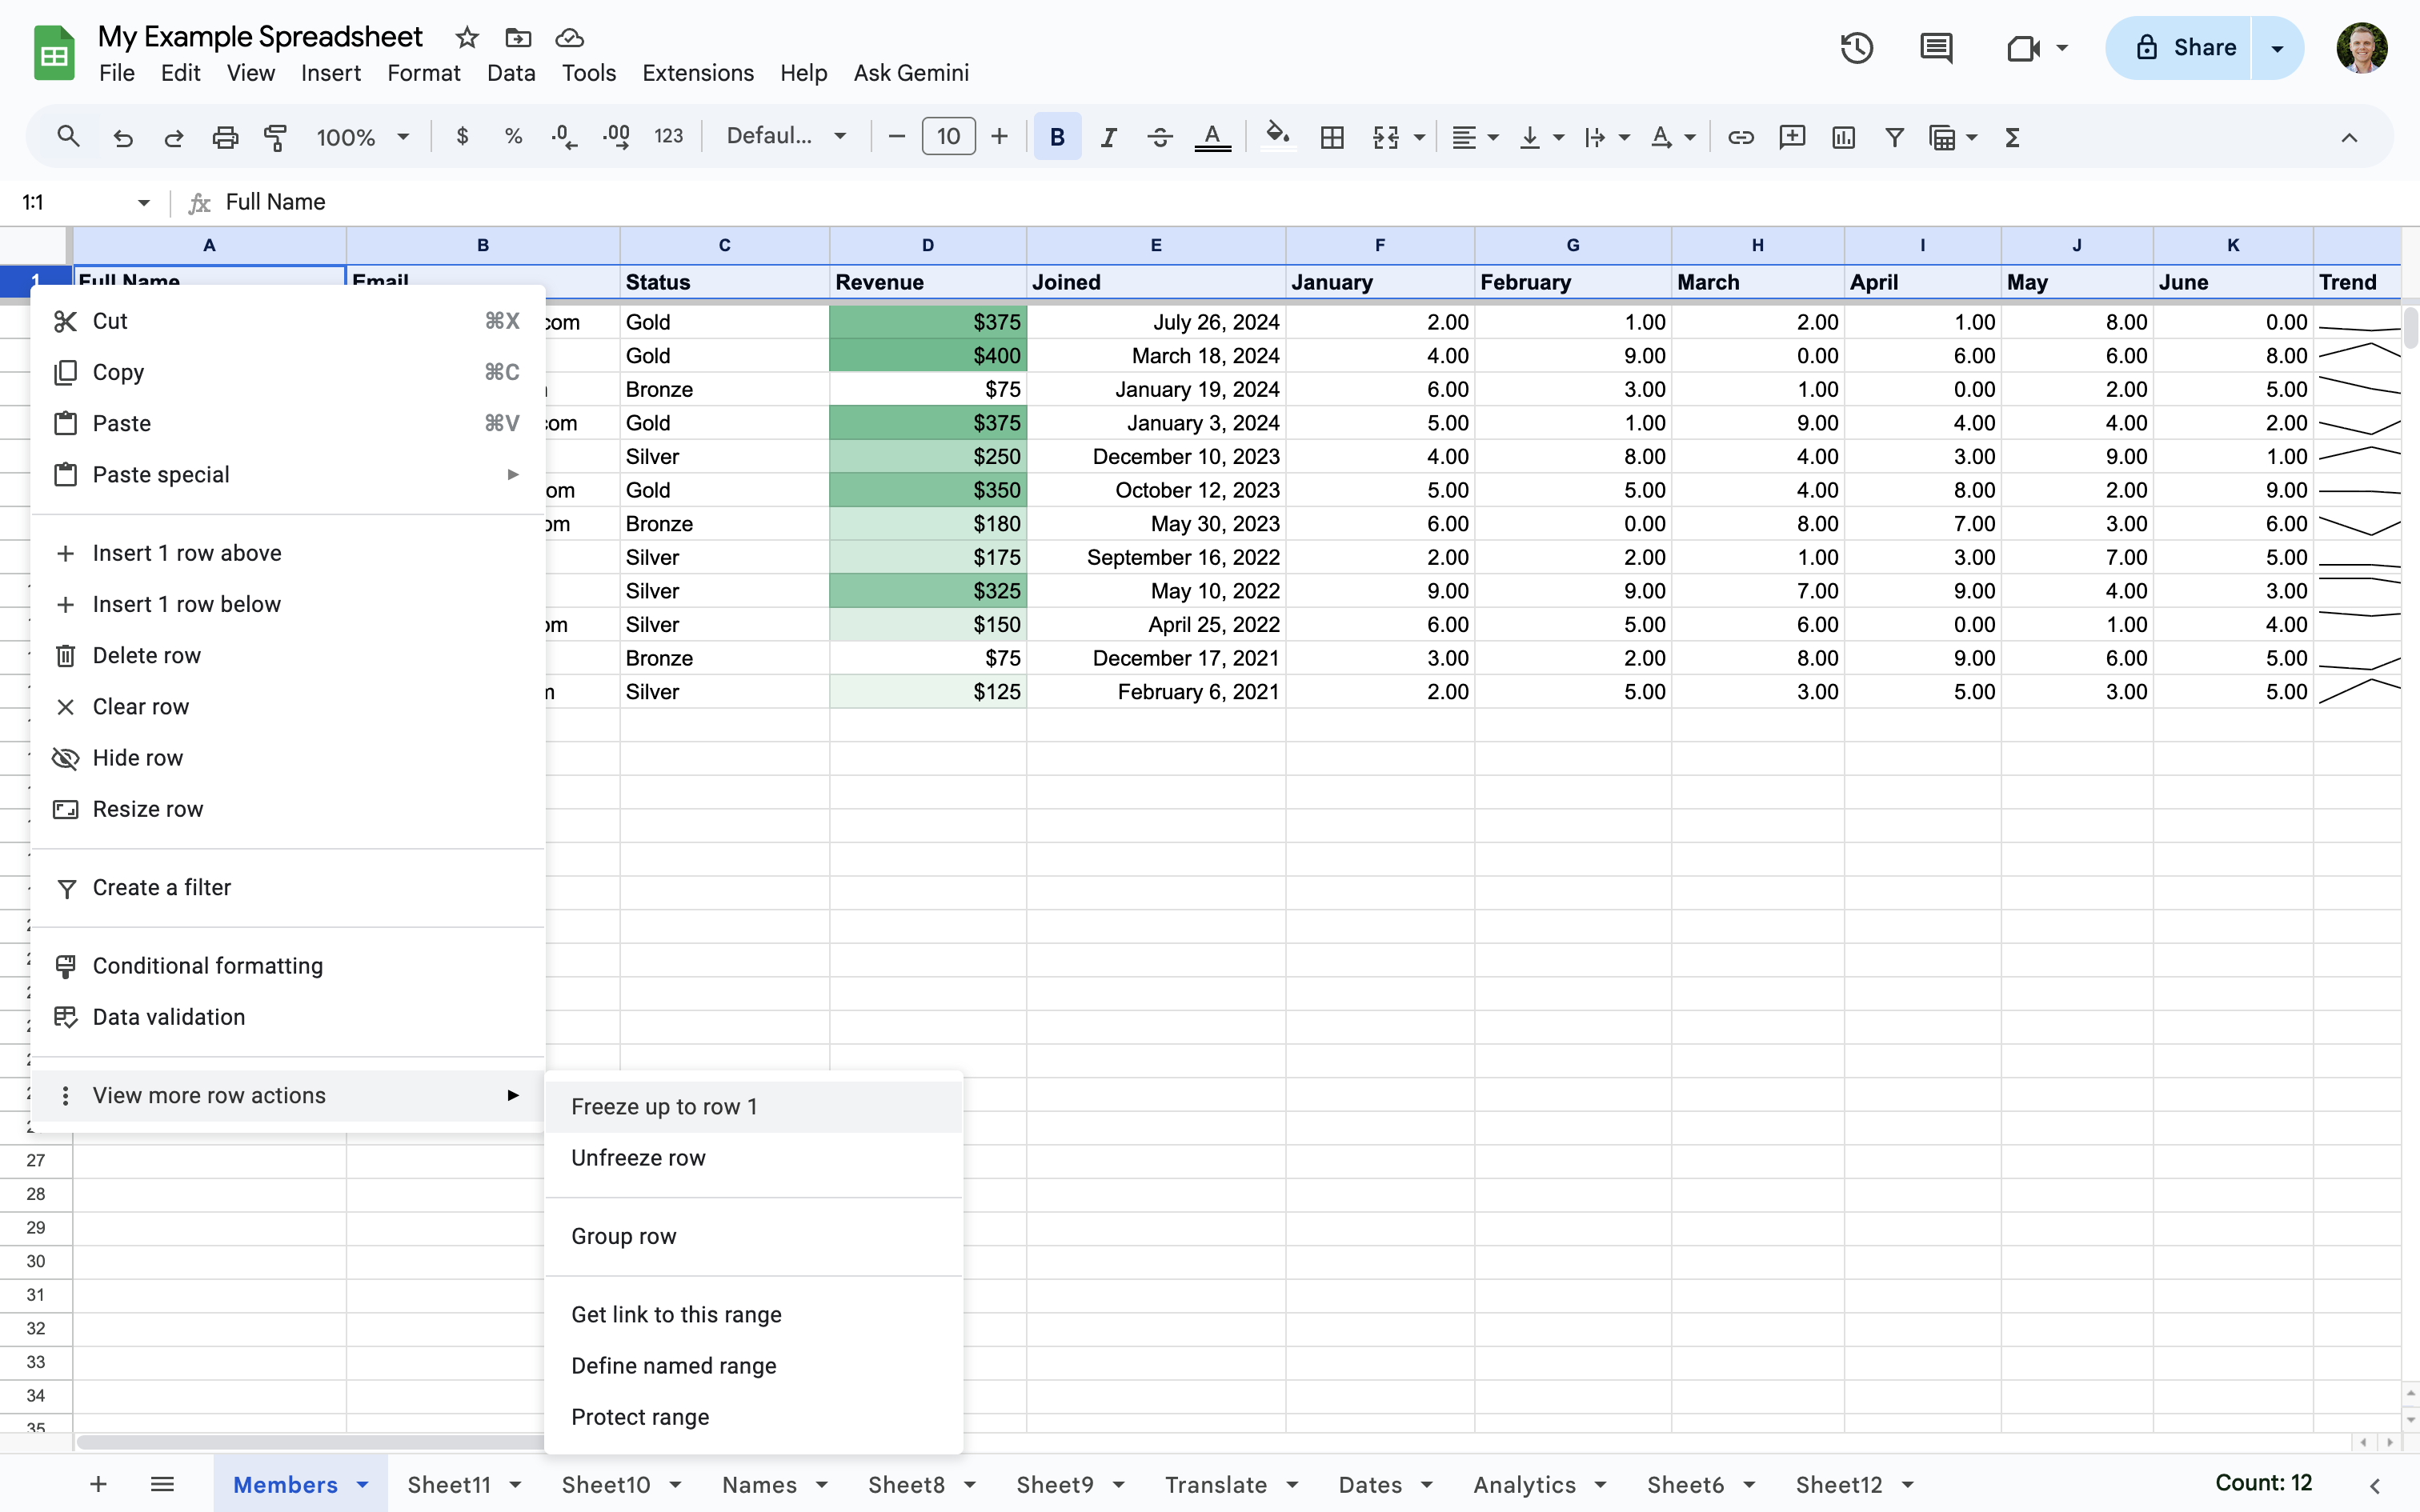Viewport: 2420px width, 1512px height.
Task: Click the Paint format tool
Action: 276,137
